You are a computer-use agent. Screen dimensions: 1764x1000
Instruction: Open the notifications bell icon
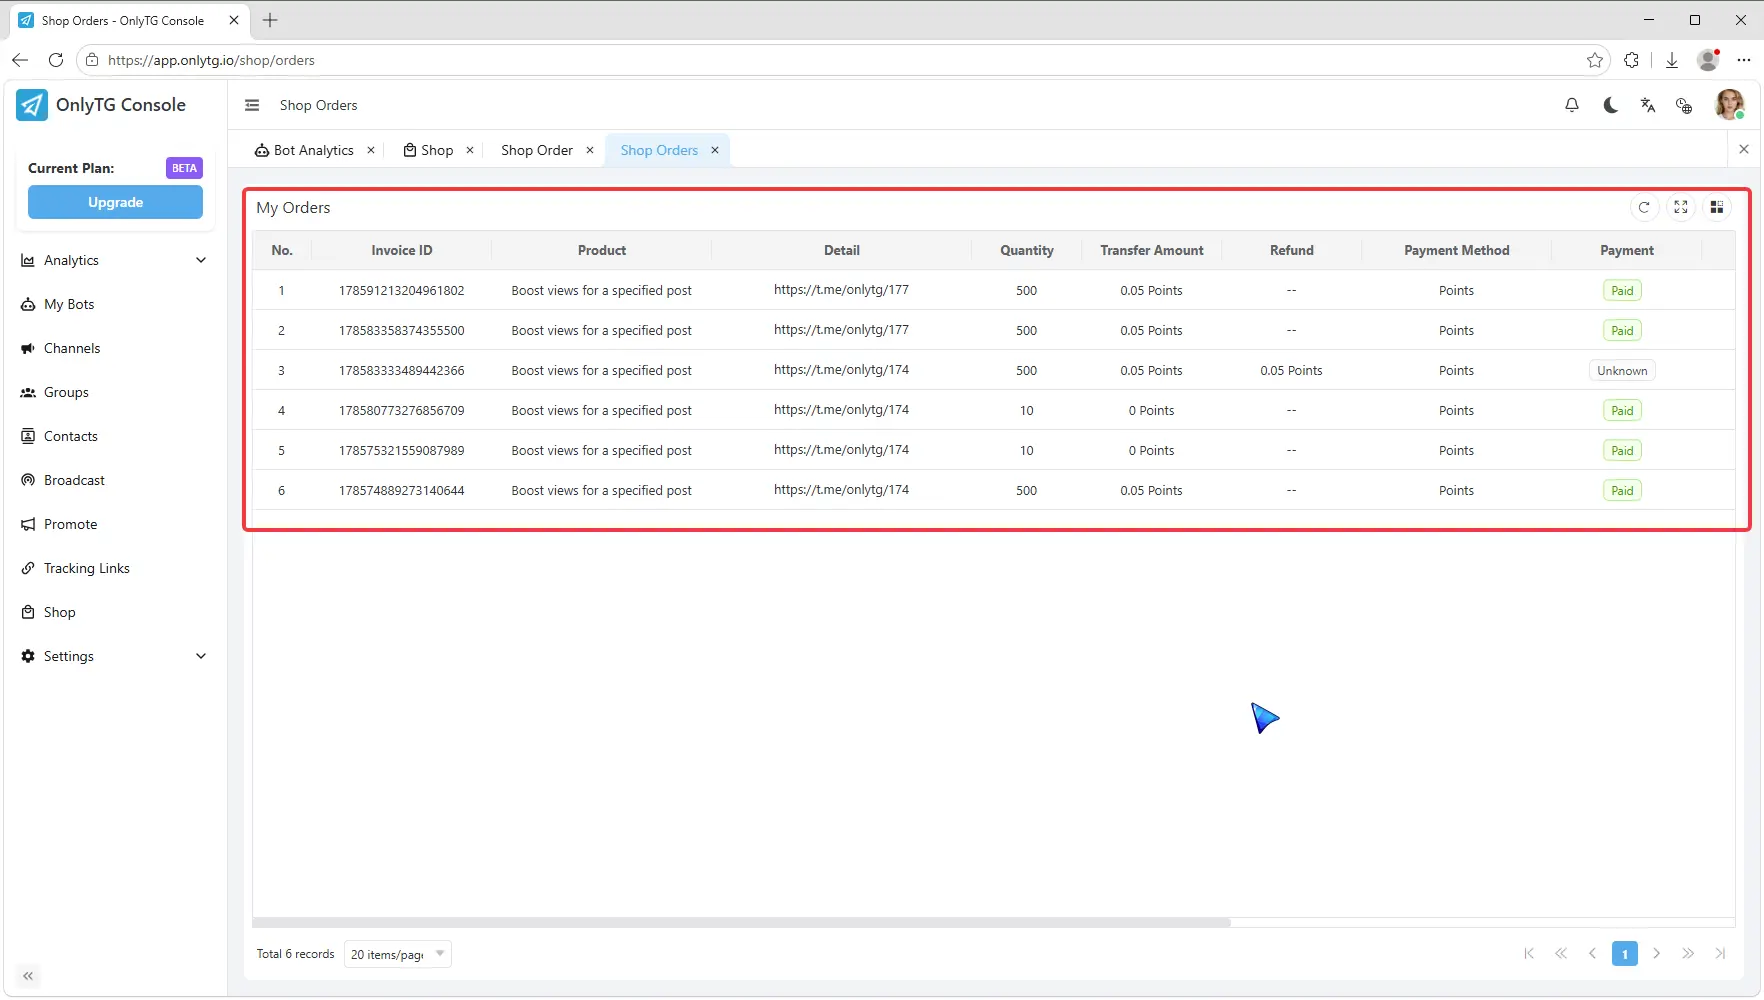(x=1572, y=105)
